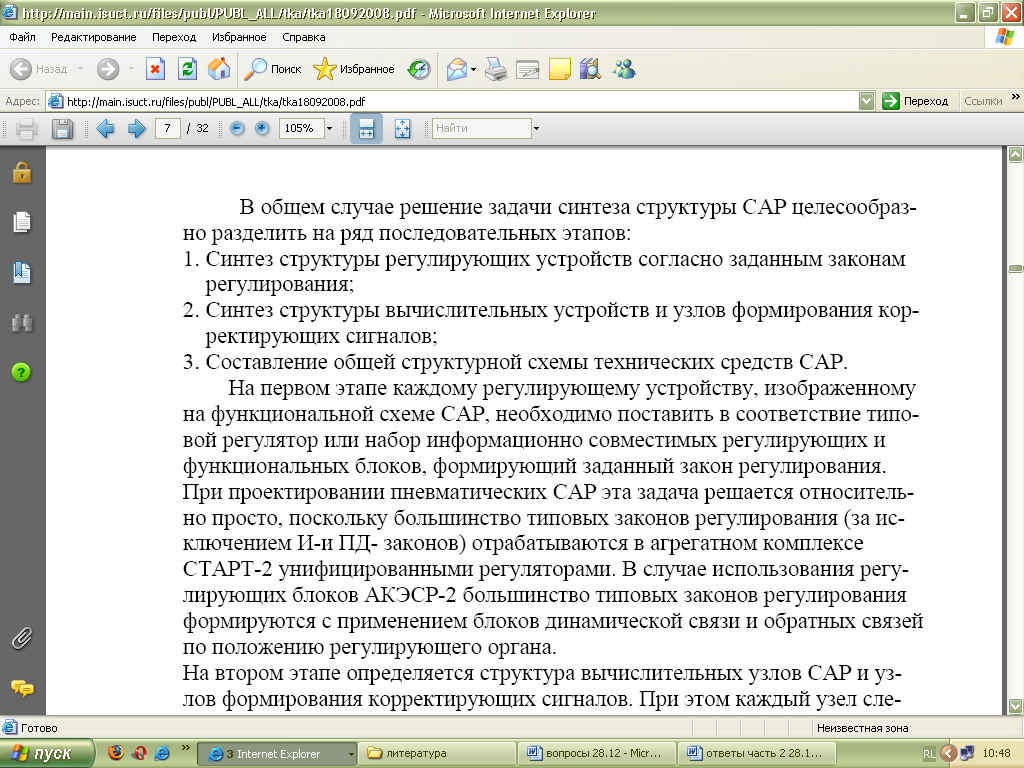Expand the Назад history dropdown arrow
This screenshot has height=768, width=1024.
(x=80, y=69)
